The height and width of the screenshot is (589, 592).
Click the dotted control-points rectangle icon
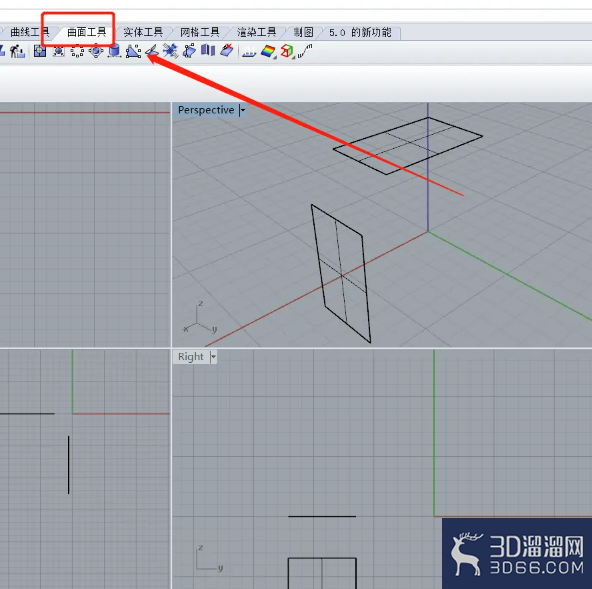click(x=77, y=51)
